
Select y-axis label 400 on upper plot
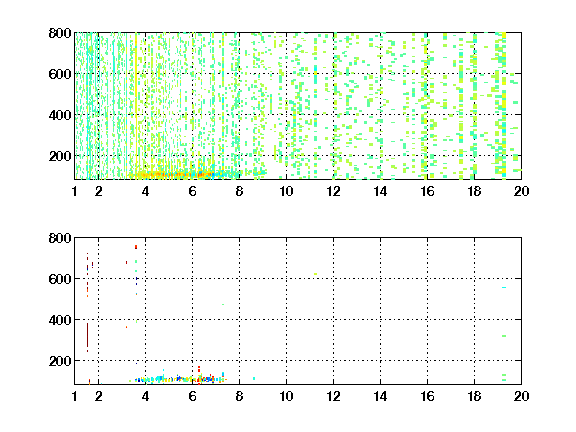point(60,115)
